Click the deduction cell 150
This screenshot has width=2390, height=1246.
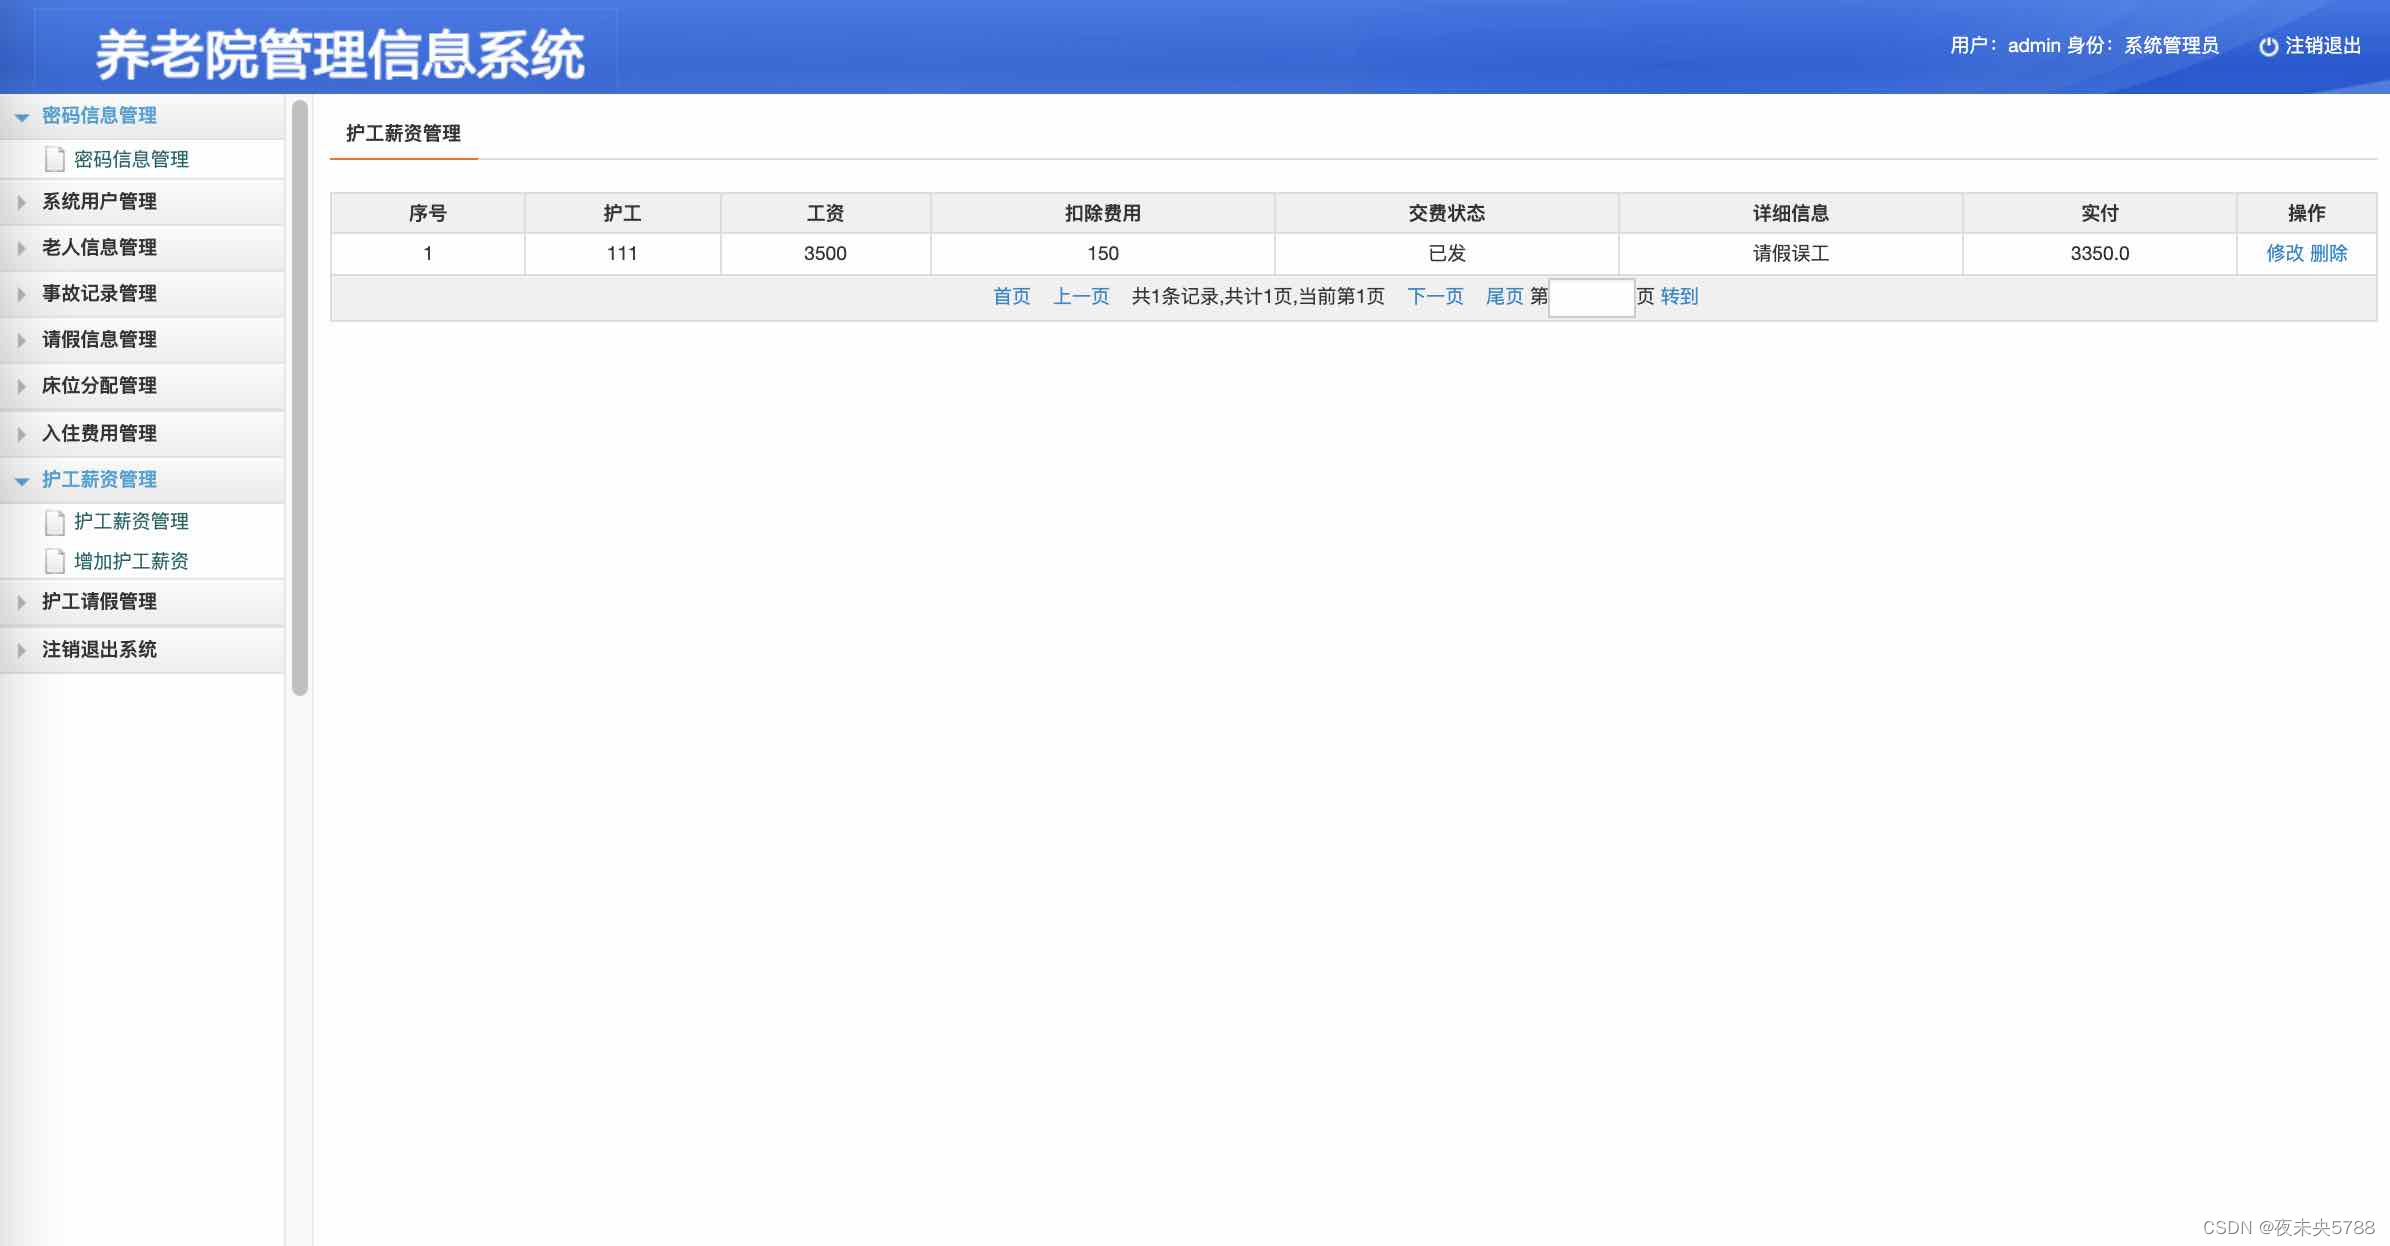[1103, 254]
